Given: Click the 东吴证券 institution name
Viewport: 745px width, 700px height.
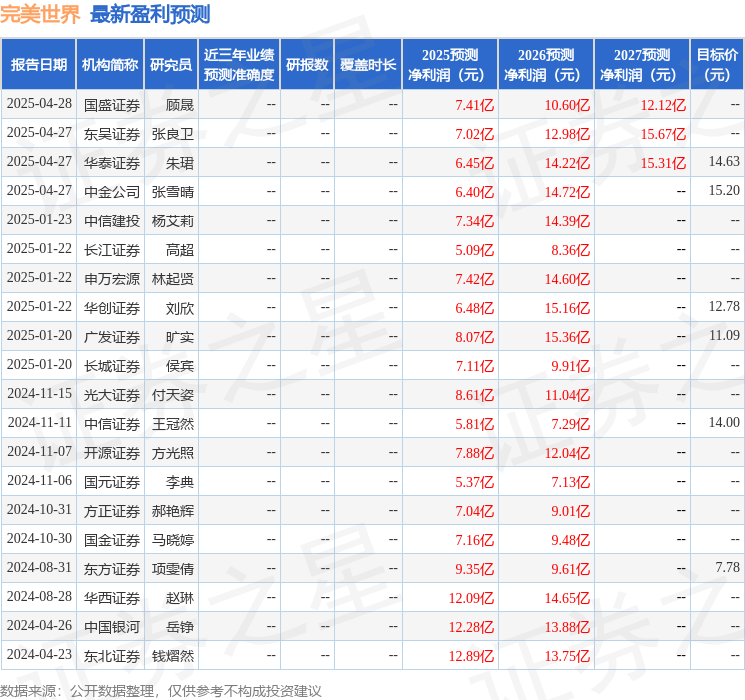Looking at the screenshot, I should (111, 134).
